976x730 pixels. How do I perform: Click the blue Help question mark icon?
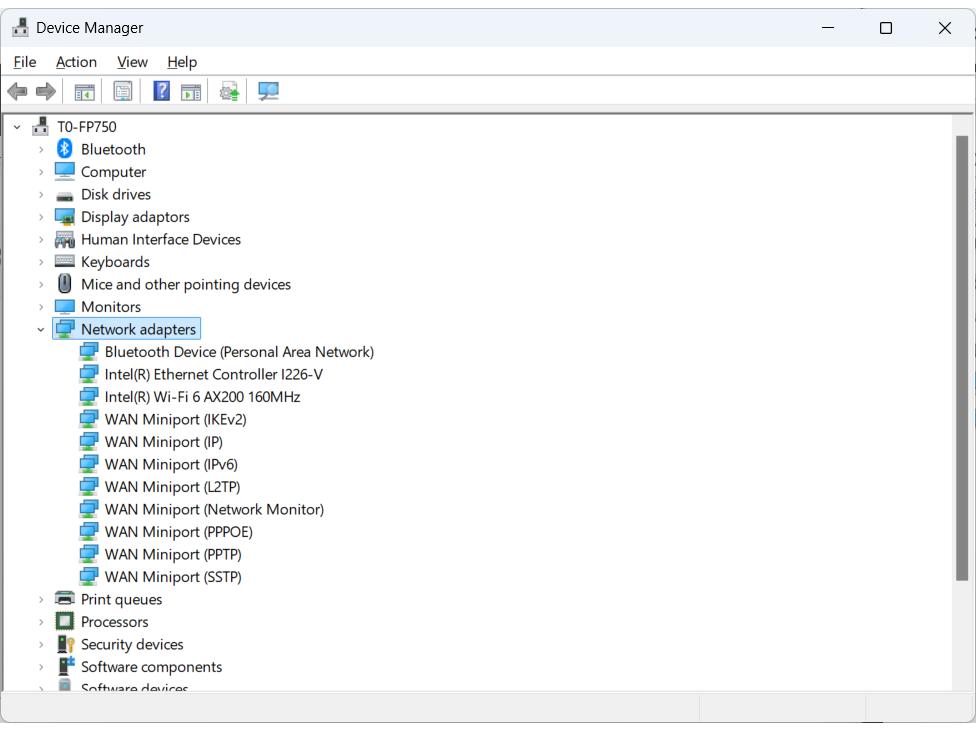[161, 91]
